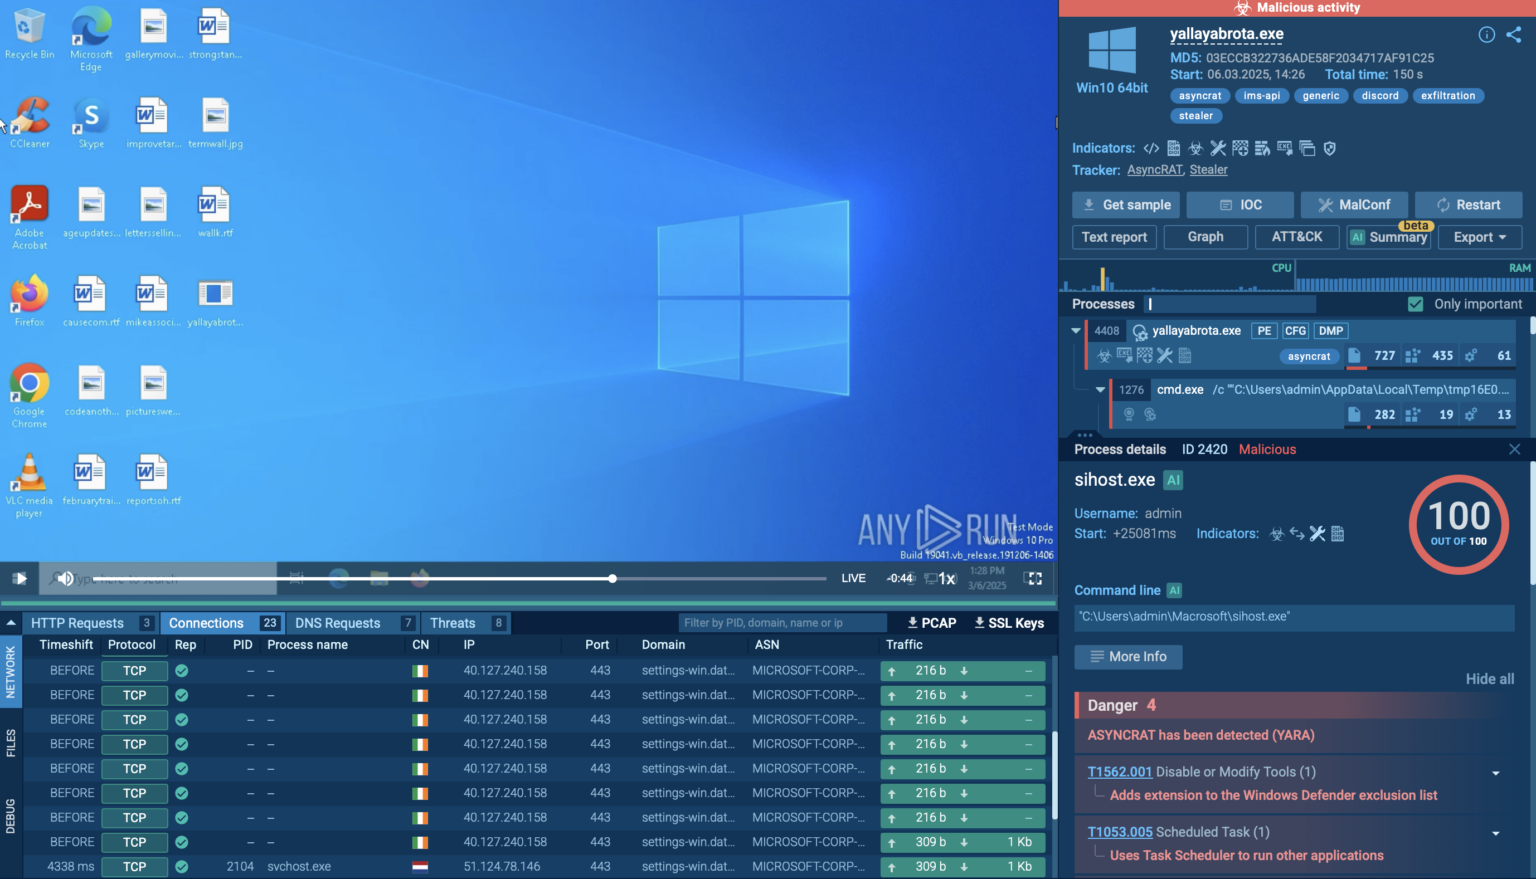This screenshot has width=1536, height=879.
Task: Click the AI icon next to Command line
Action: (x=1174, y=590)
